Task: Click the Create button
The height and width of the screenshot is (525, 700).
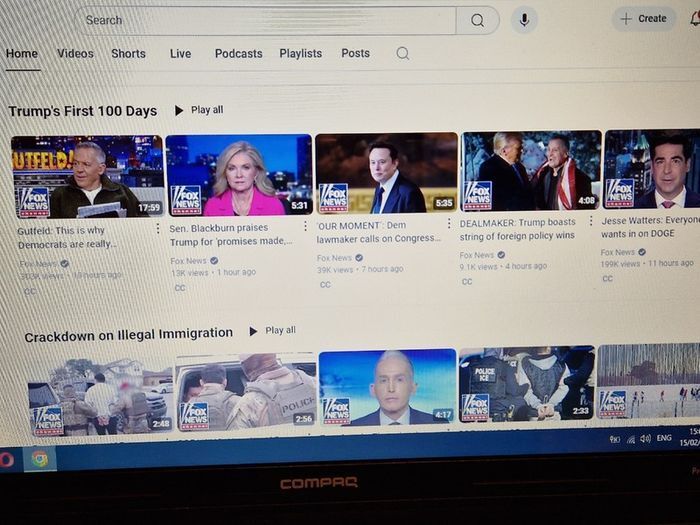Action: point(644,19)
